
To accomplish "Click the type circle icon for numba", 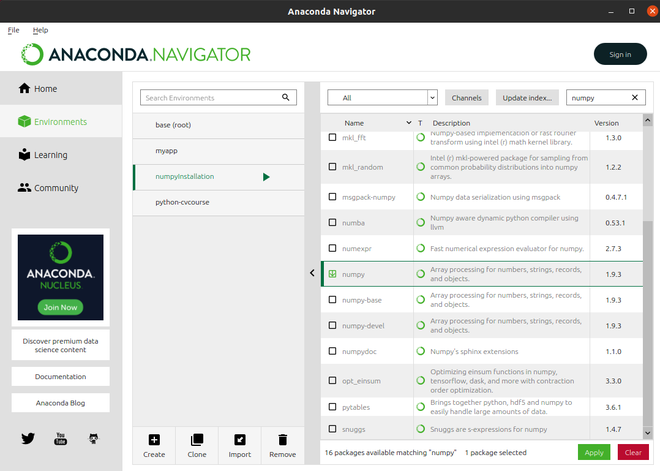I will pyautogui.click(x=420, y=222).
